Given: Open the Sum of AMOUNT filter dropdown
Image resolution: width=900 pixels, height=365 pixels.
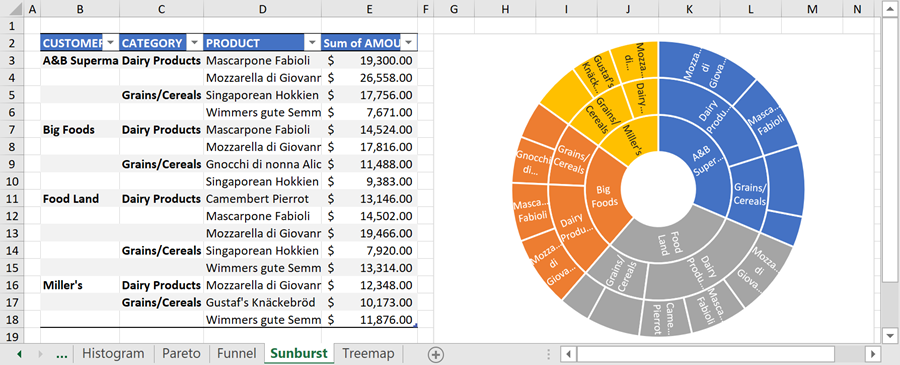Looking at the screenshot, I should [409, 43].
